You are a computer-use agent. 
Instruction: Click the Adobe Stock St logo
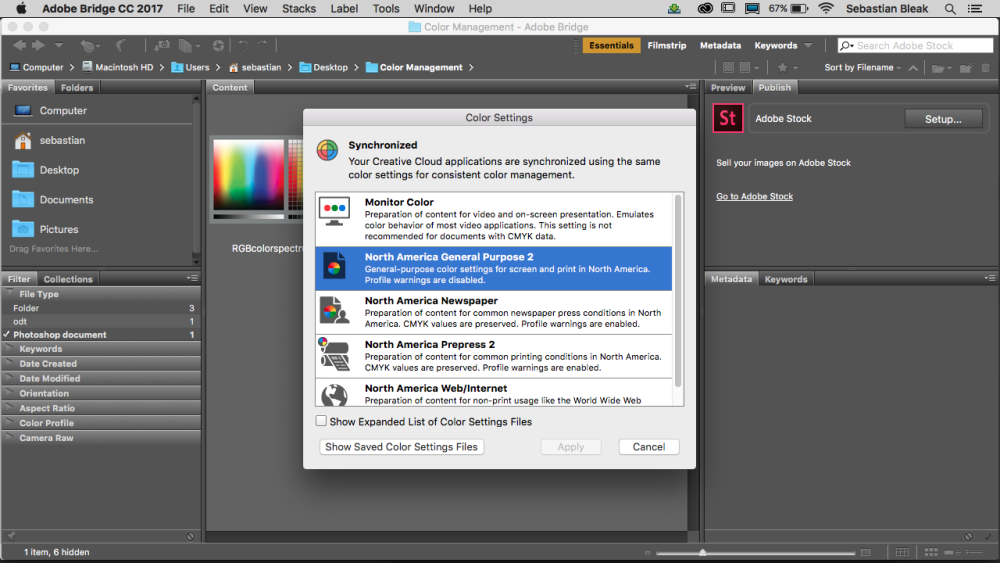click(728, 119)
